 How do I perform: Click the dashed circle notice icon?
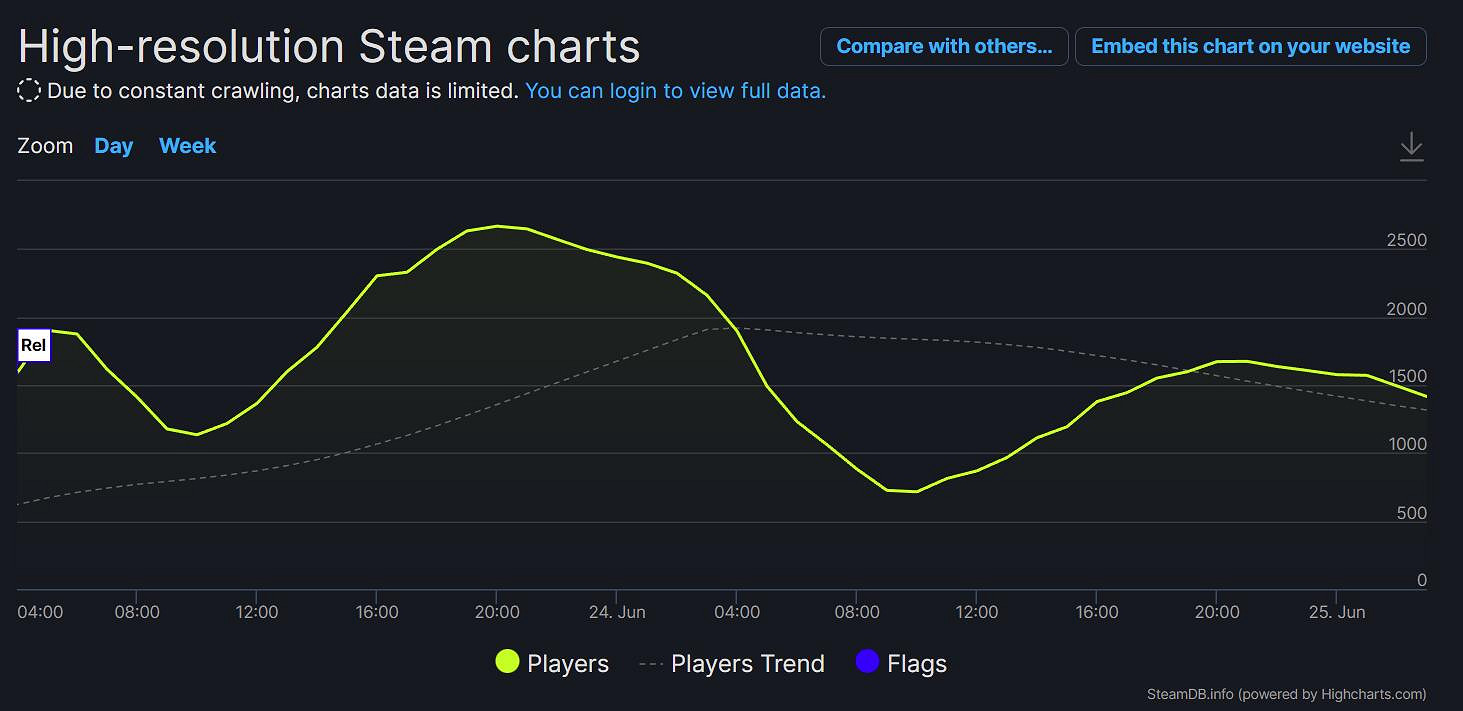pos(29,91)
